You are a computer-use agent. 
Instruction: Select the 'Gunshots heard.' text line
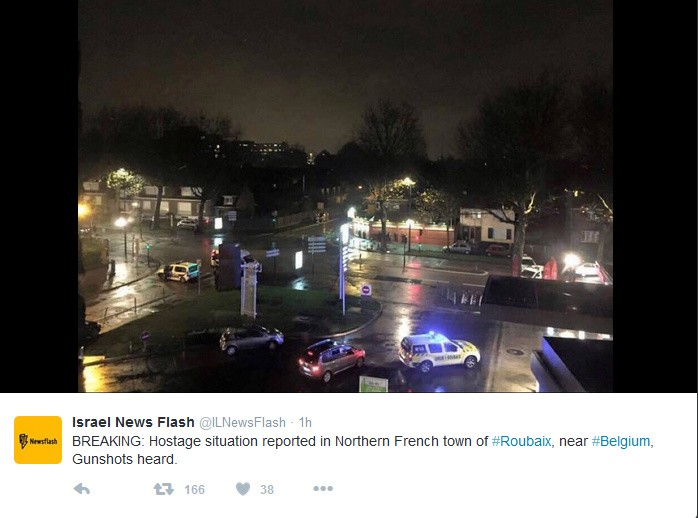coord(125,459)
